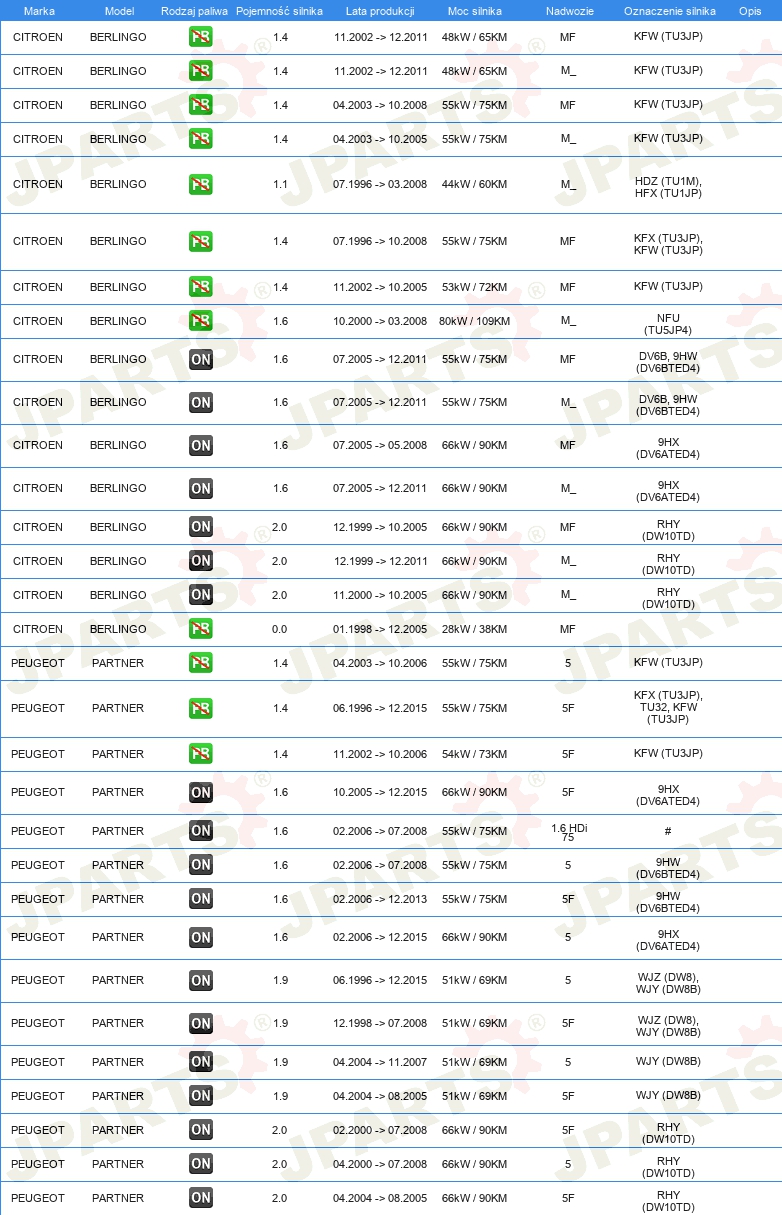782x1215 pixels.
Task: Click the date range 12.1998 -> 07.2008
Action: 380,1023
